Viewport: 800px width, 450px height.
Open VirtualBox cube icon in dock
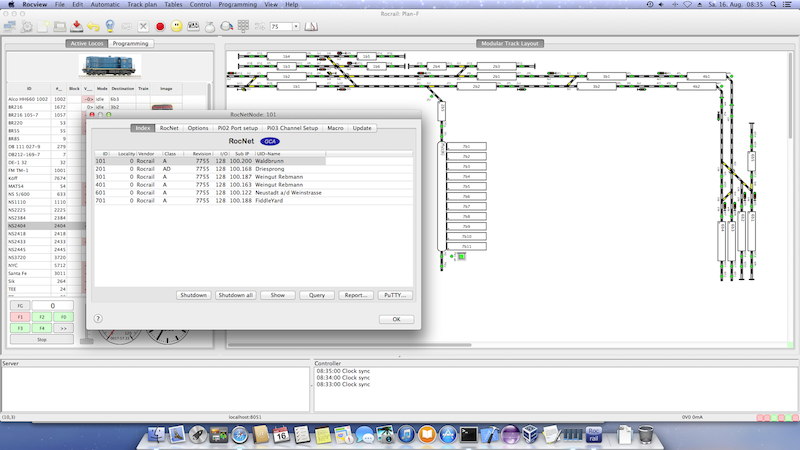[x=530, y=435]
